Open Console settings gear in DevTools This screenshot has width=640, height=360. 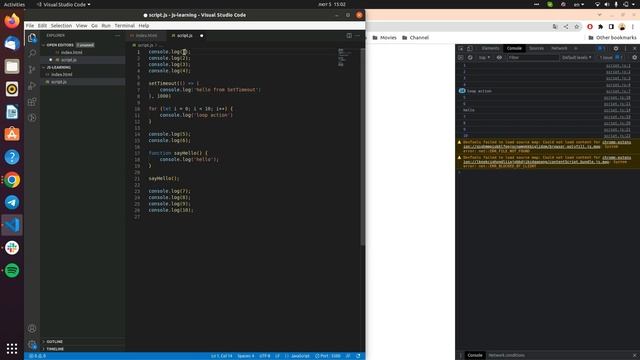(x=634, y=58)
